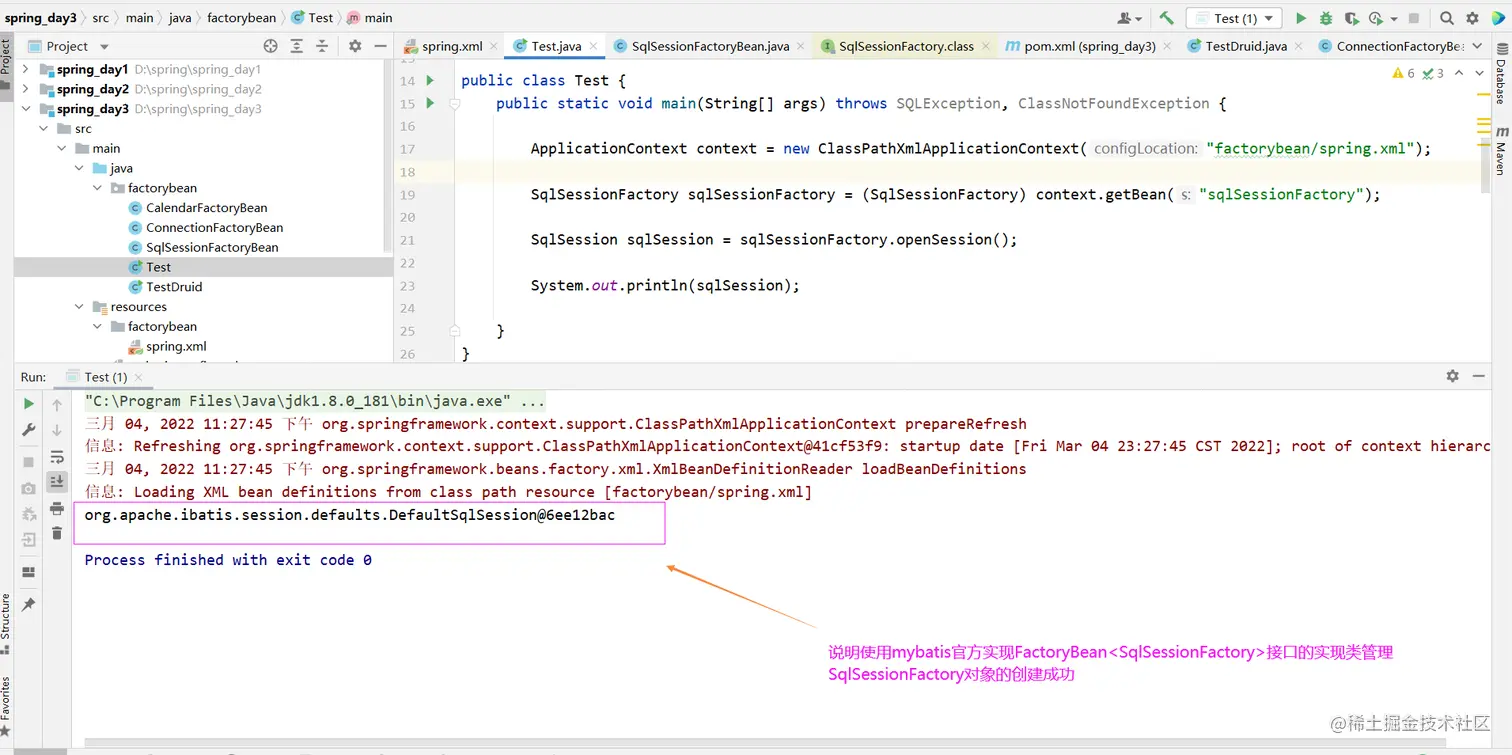Open the Database tool window
Screen dimensions: 1512x755
(1501, 75)
